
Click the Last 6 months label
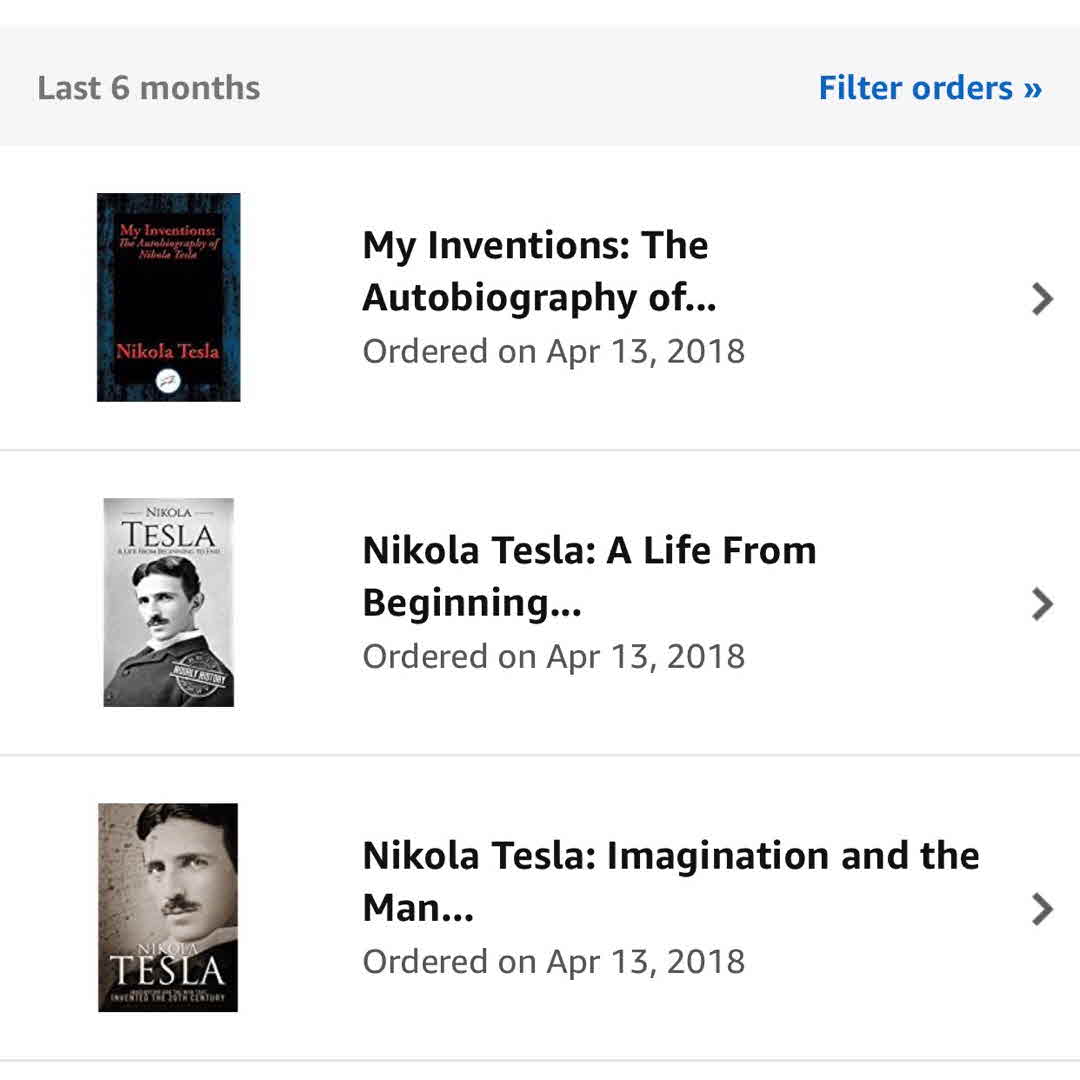pyautogui.click(x=149, y=88)
